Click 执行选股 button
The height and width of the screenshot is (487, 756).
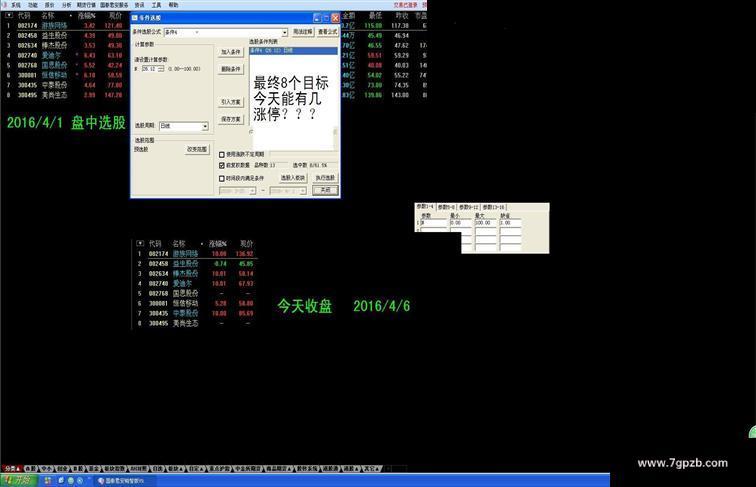click(325, 178)
